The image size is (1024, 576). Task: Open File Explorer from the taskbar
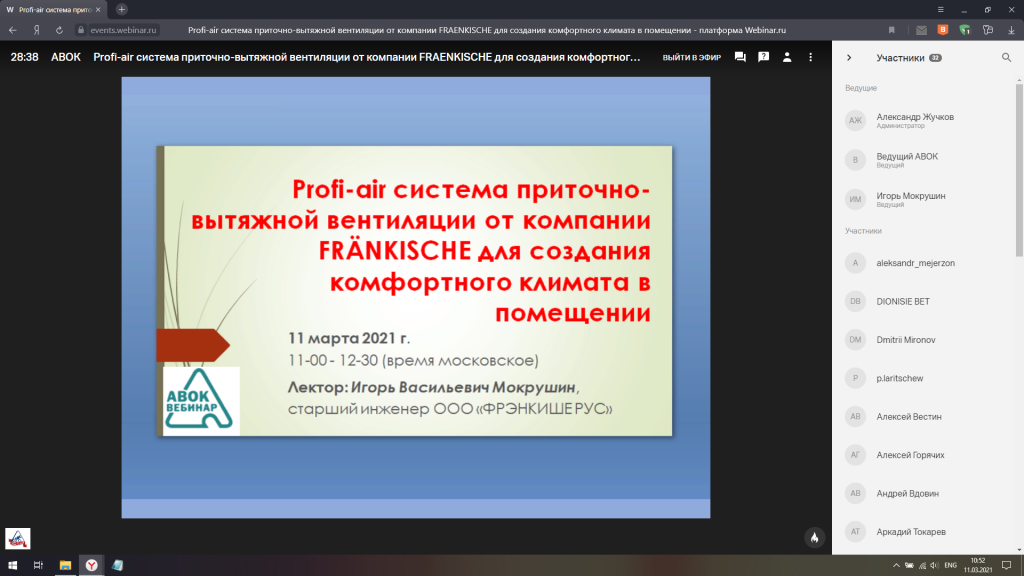coord(65,565)
